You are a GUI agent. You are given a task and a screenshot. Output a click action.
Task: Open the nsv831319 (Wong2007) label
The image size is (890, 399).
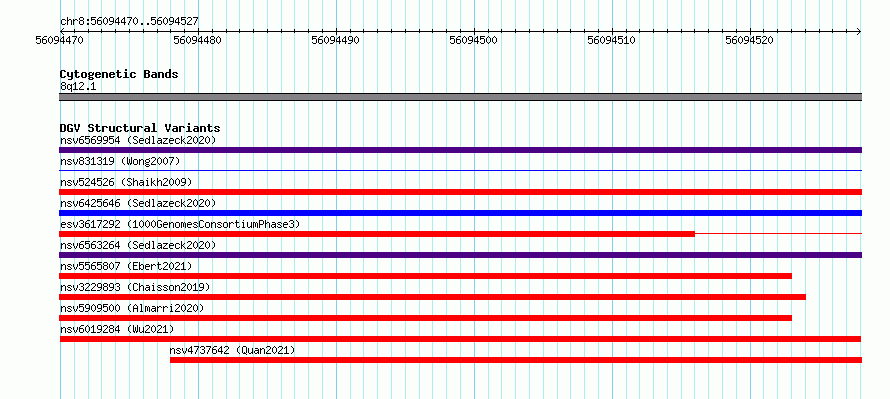(120, 161)
